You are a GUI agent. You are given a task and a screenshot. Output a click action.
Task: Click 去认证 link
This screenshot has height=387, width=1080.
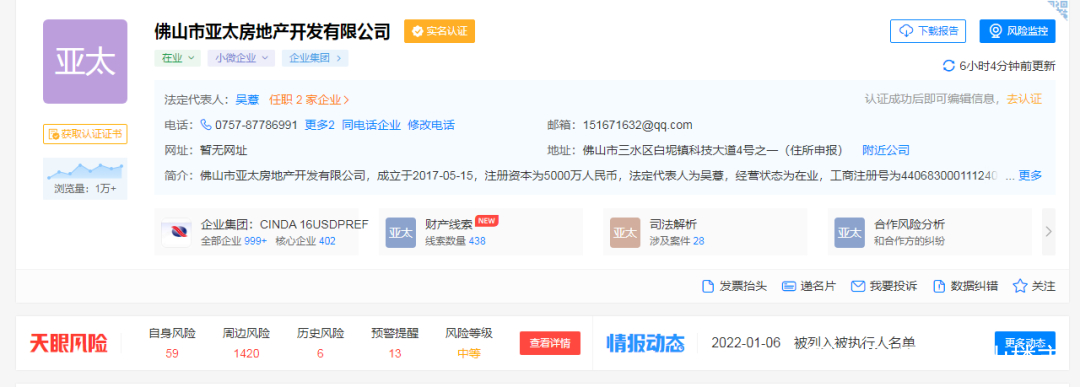tap(1024, 99)
